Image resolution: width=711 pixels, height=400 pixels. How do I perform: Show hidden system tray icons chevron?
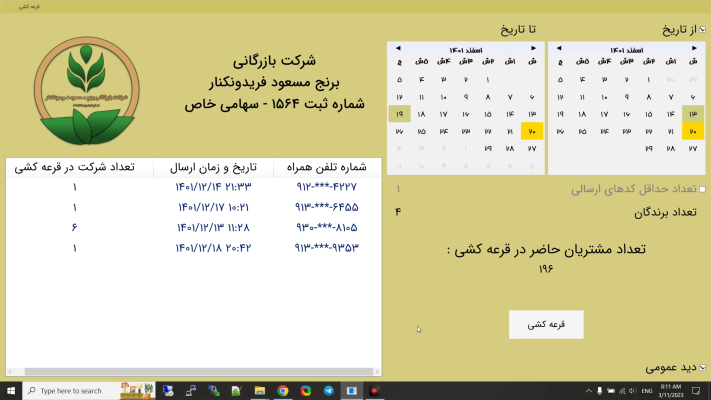pos(589,391)
